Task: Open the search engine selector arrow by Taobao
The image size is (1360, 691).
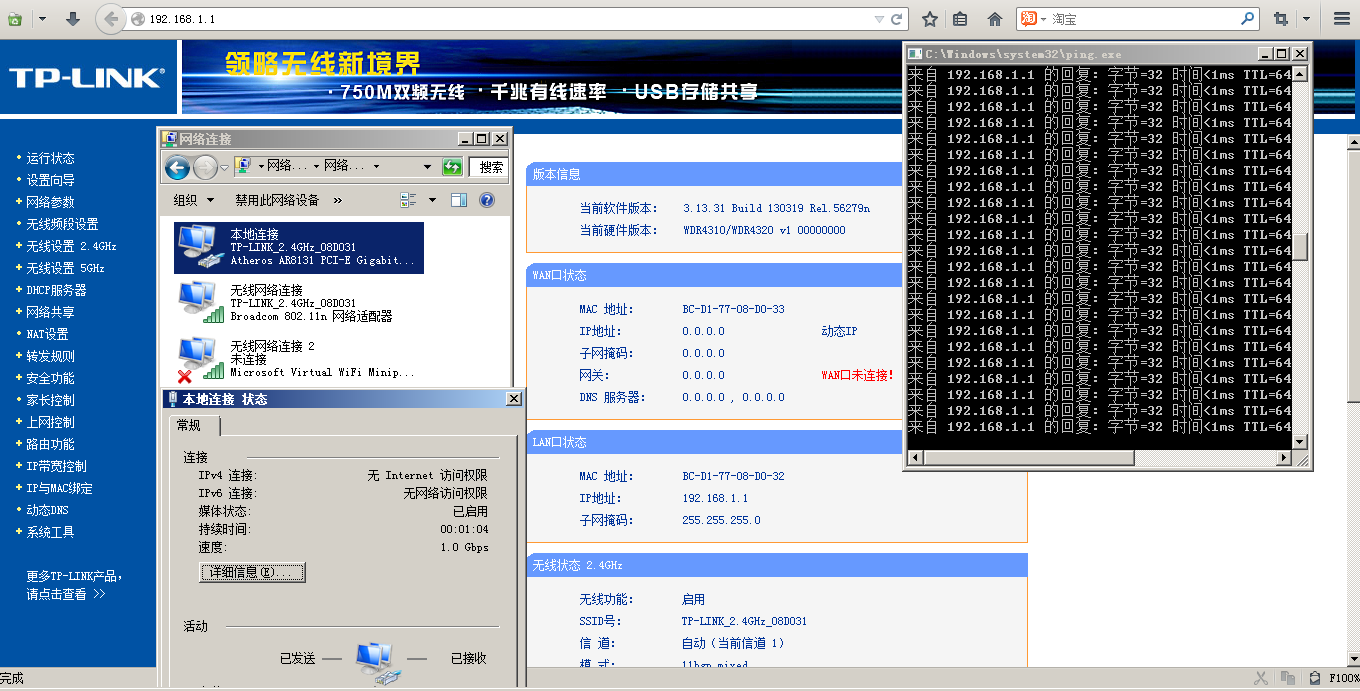Action: point(1043,19)
